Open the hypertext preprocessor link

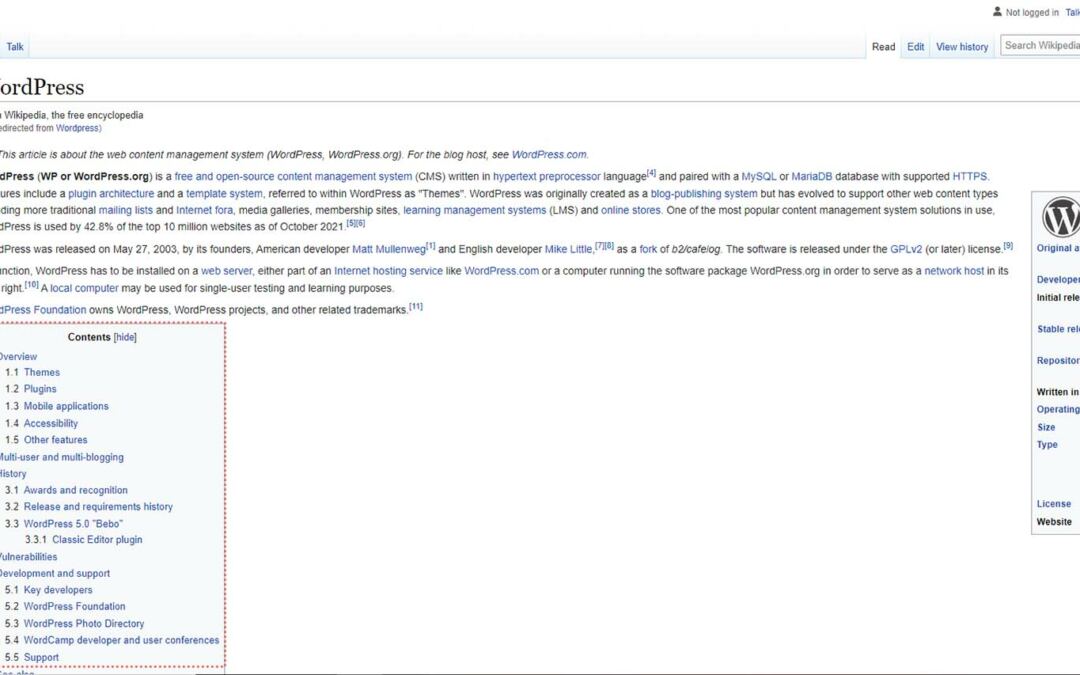coord(546,177)
